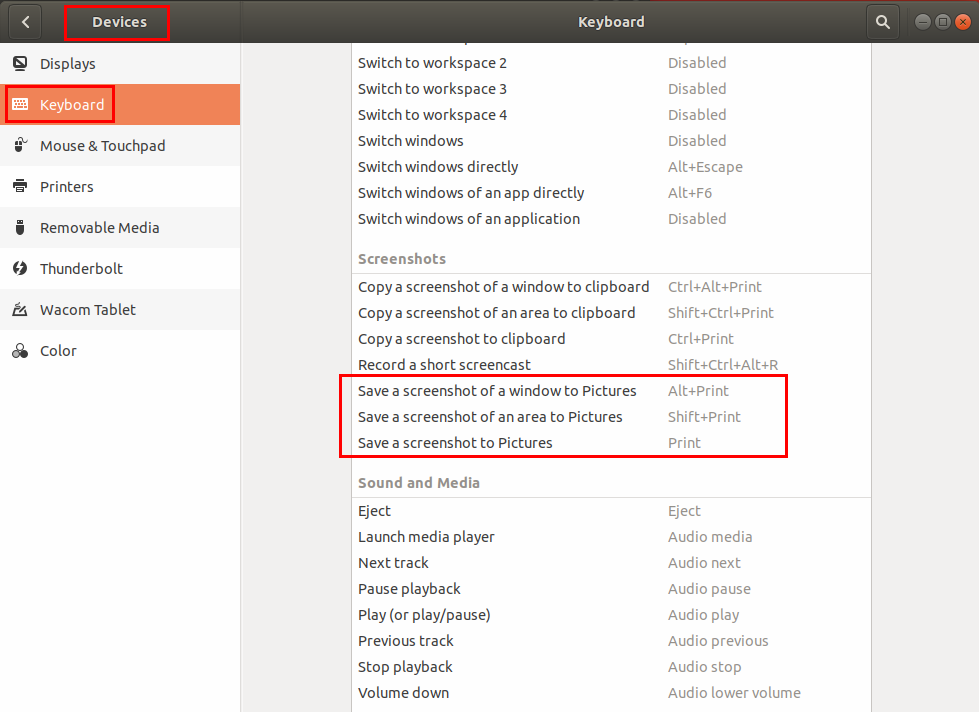Click the Alt+F6 shortcut value

coord(690,193)
